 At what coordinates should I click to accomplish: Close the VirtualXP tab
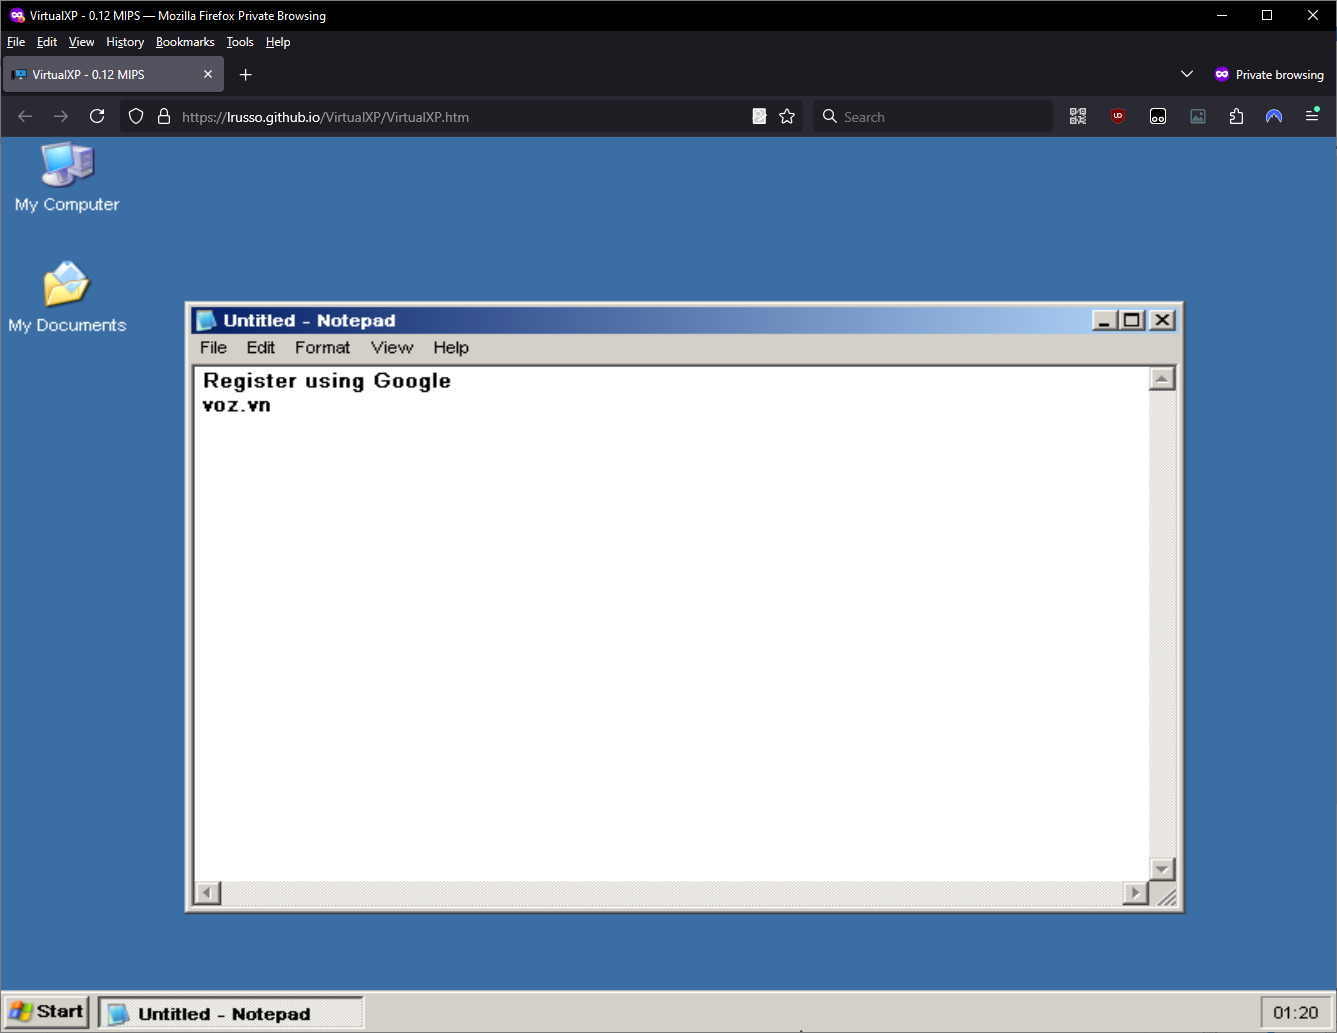pyautogui.click(x=208, y=75)
